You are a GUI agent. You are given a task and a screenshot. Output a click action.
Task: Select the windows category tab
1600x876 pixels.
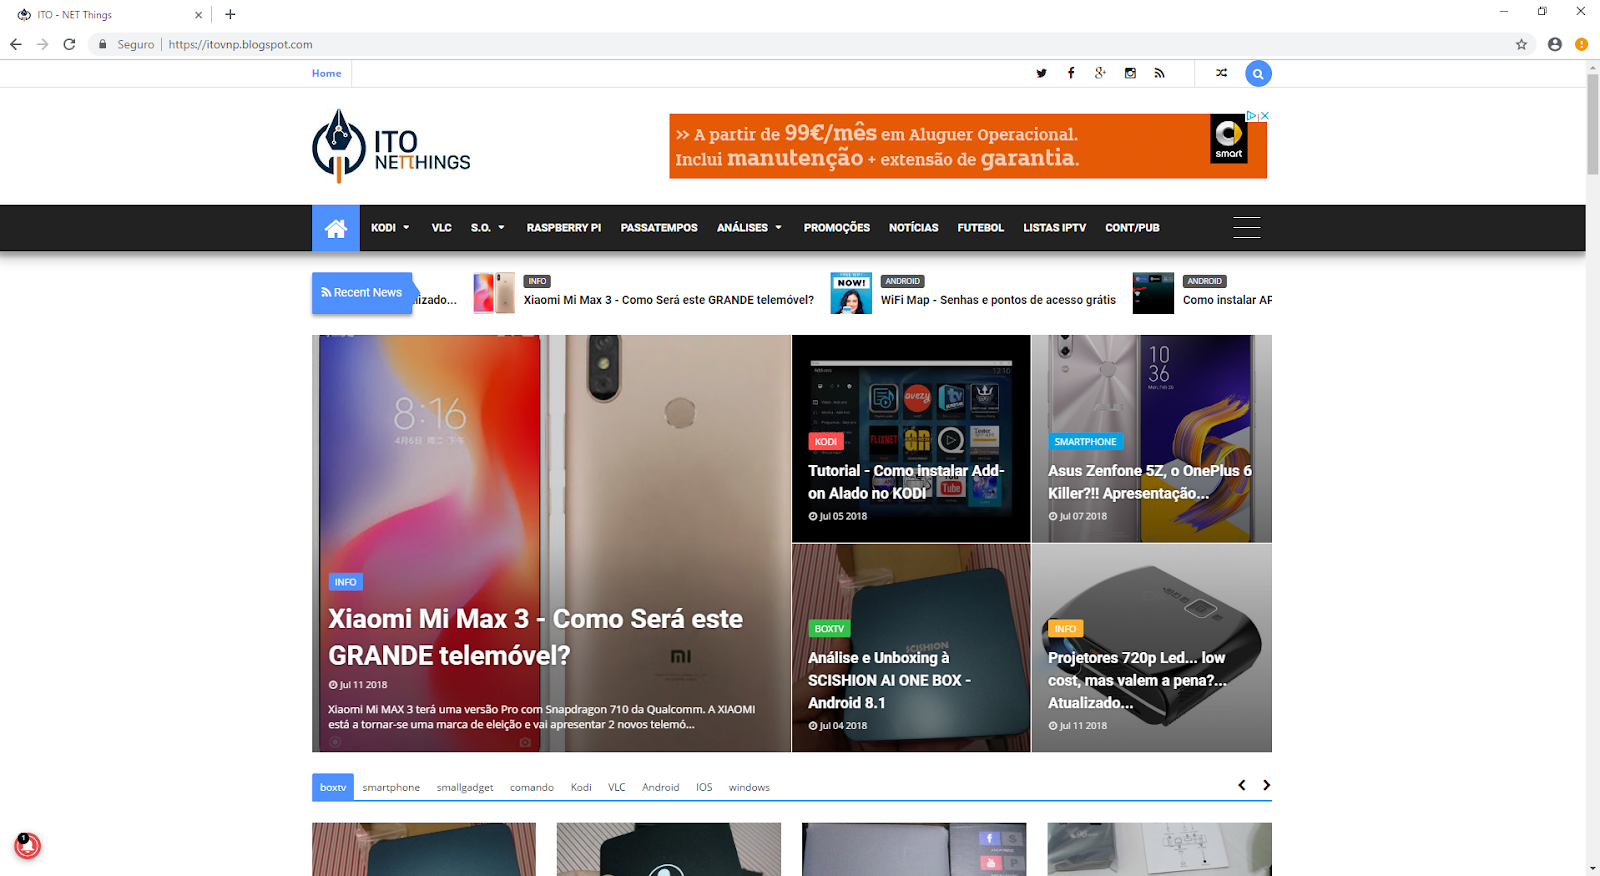pyautogui.click(x=749, y=788)
